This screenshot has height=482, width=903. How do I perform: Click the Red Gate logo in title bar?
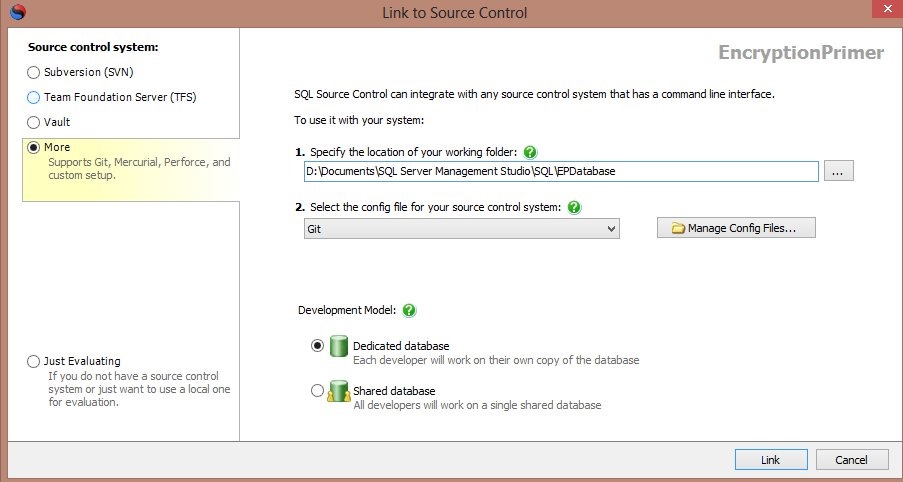15,13
